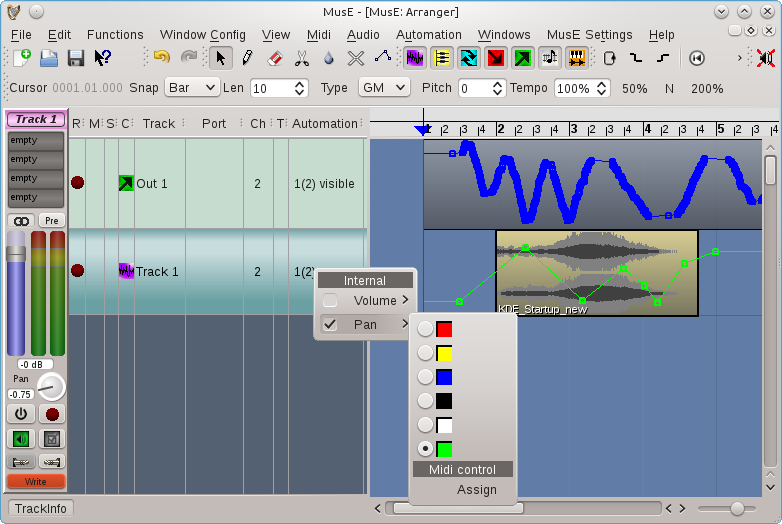
Task: Pick the blue color swatch
Action: 444,377
